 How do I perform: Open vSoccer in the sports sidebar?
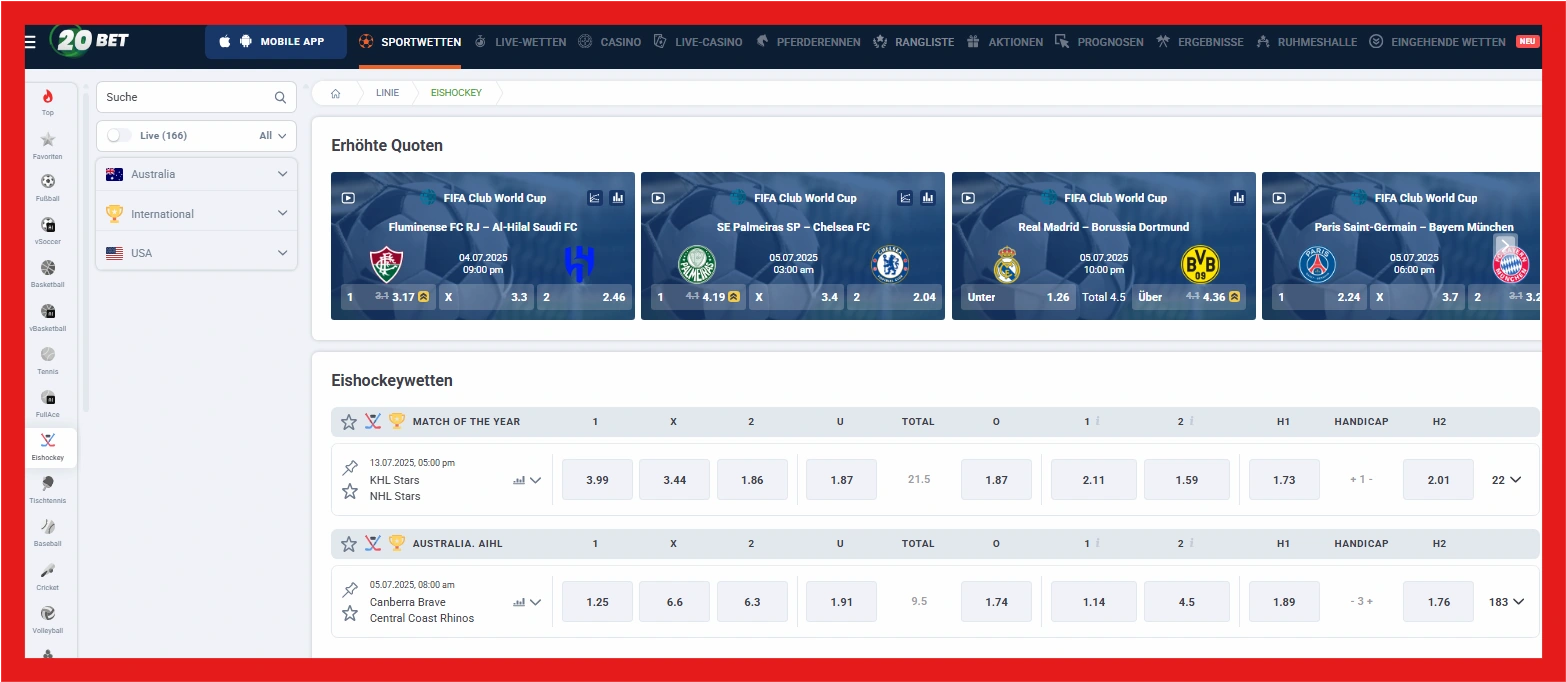click(48, 230)
